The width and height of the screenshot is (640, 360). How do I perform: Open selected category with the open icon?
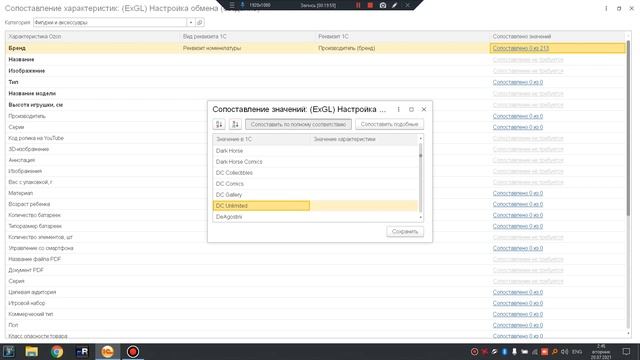point(200,22)
